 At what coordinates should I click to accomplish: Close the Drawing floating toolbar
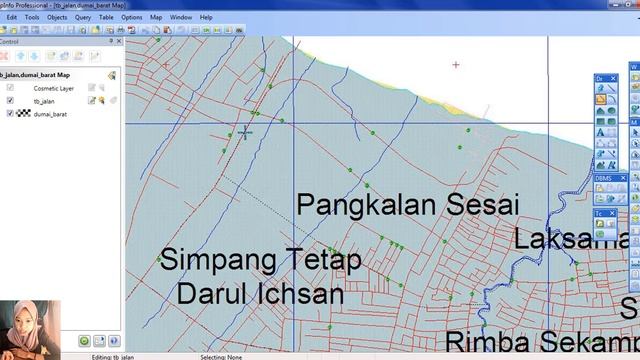(x=613, y=78)
